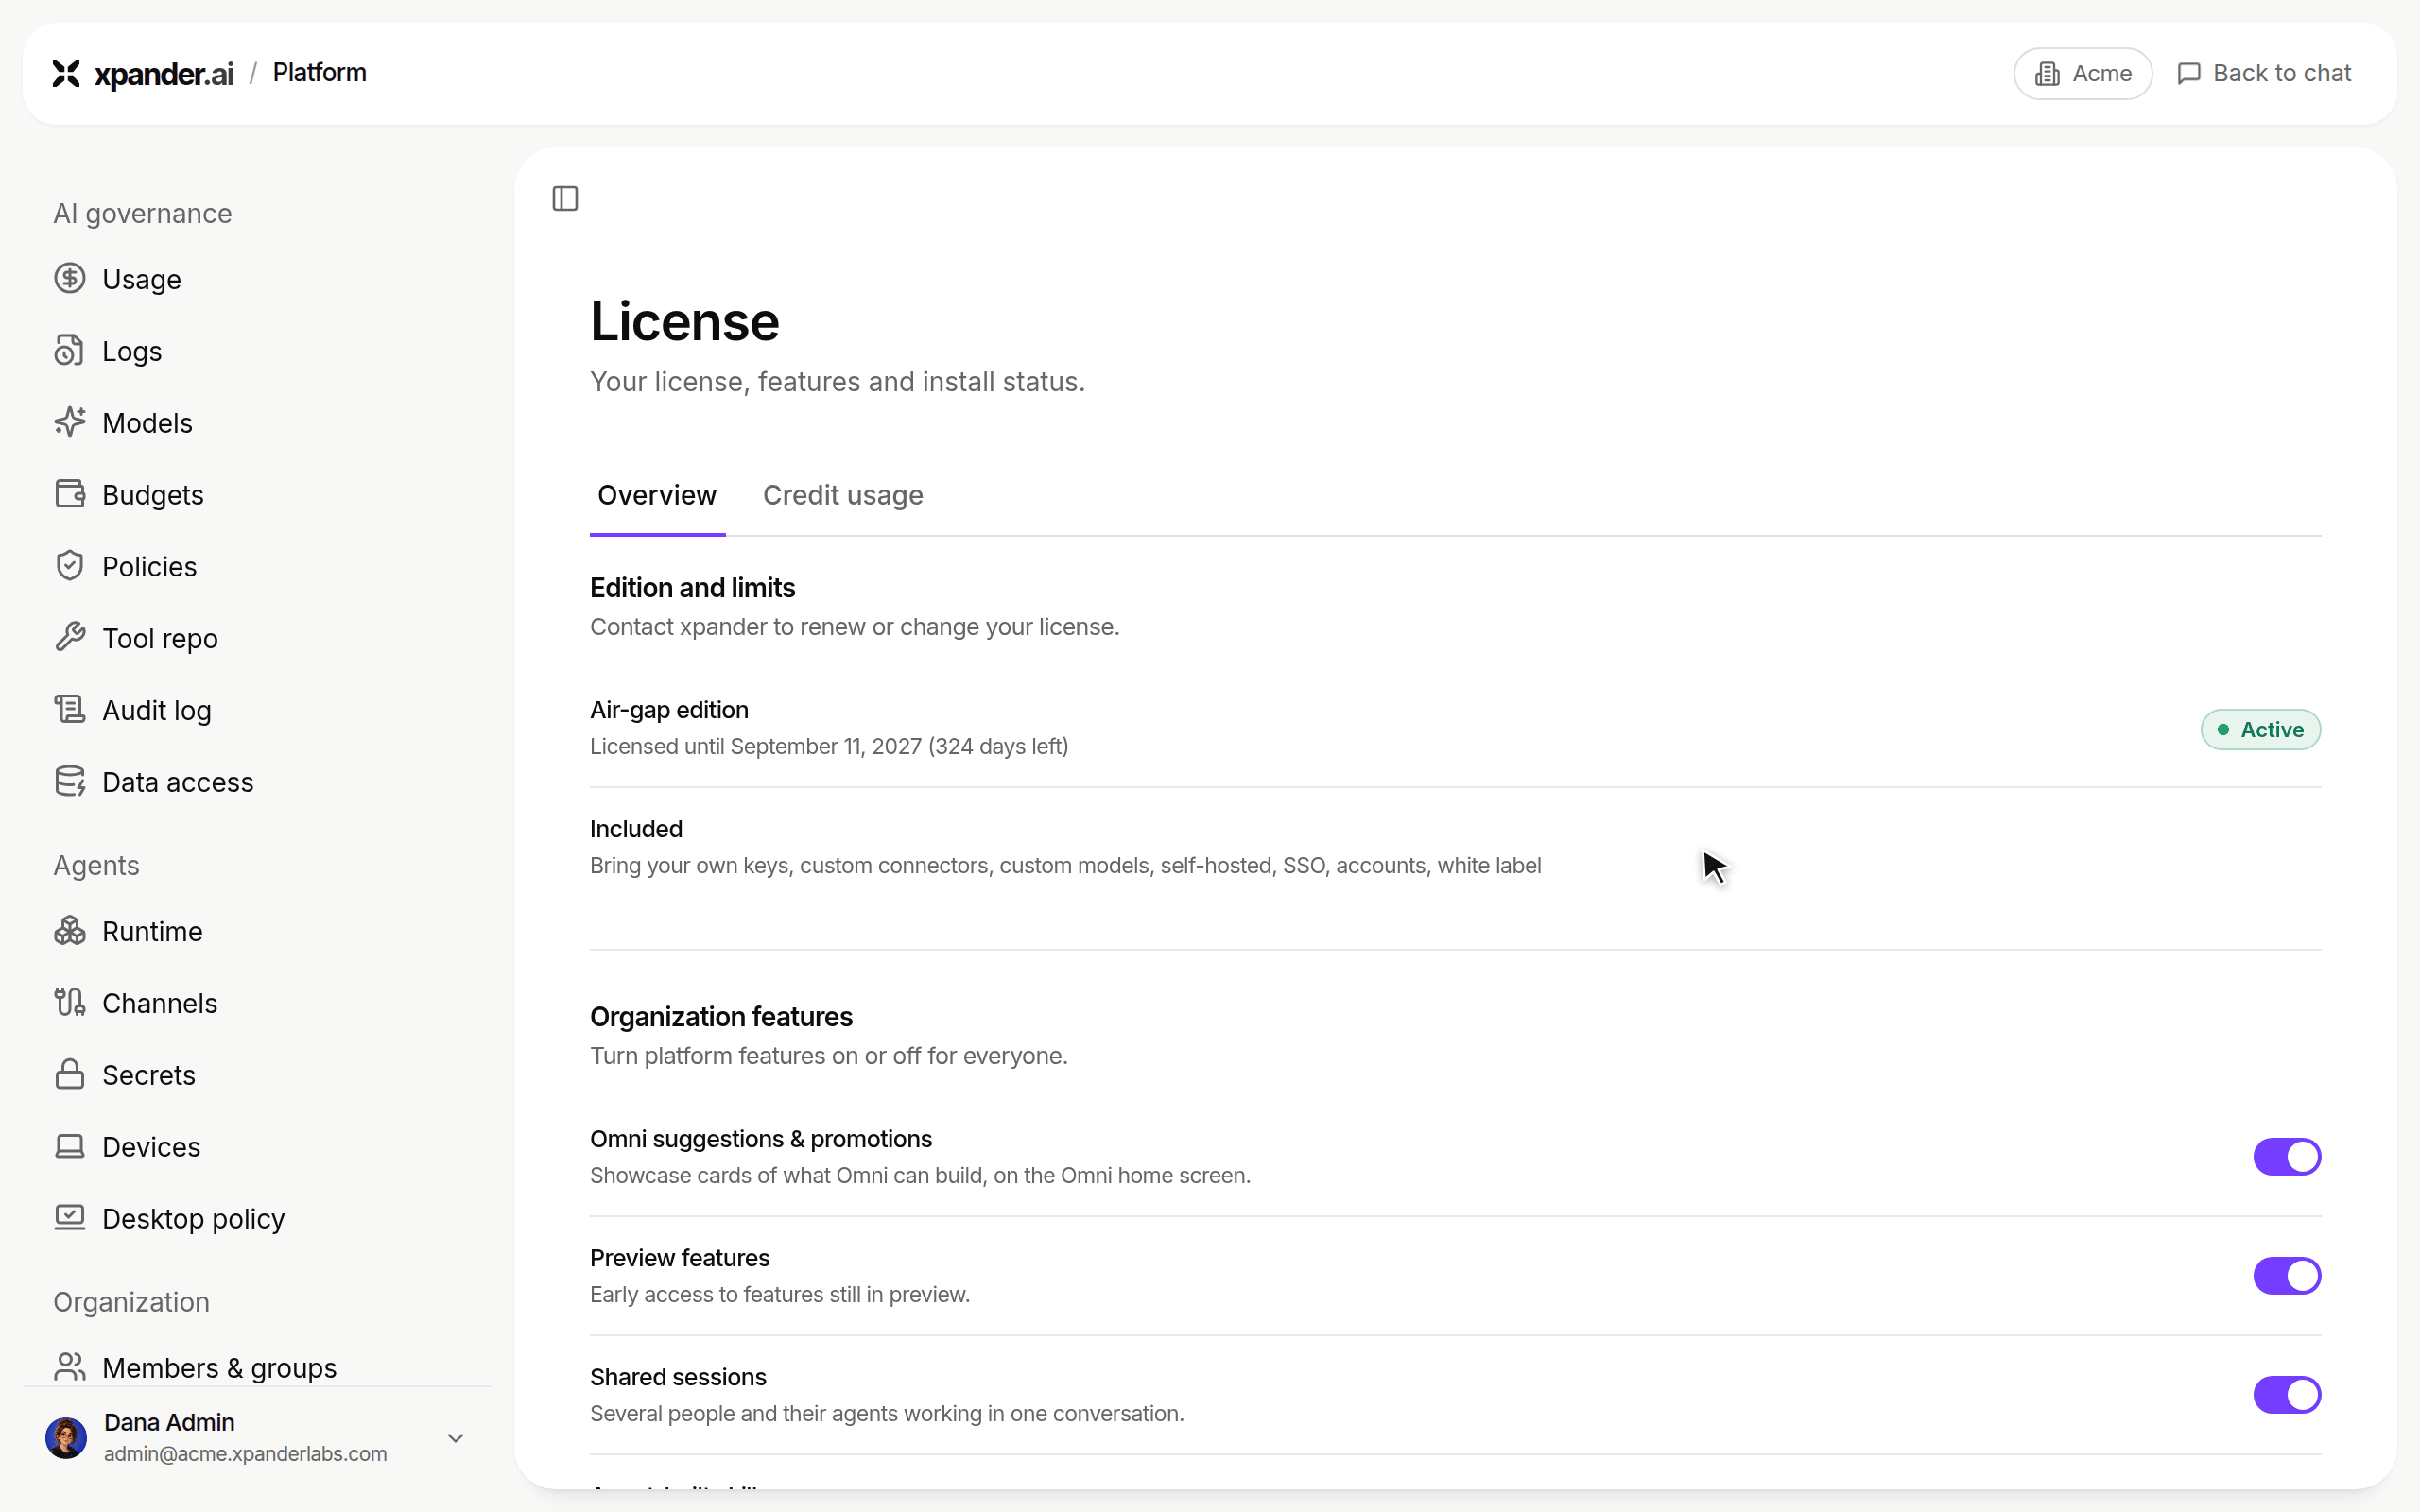2420x1512 pixels.
Task: Click the xpander.ai logo icon
Action: pos(66,73)
